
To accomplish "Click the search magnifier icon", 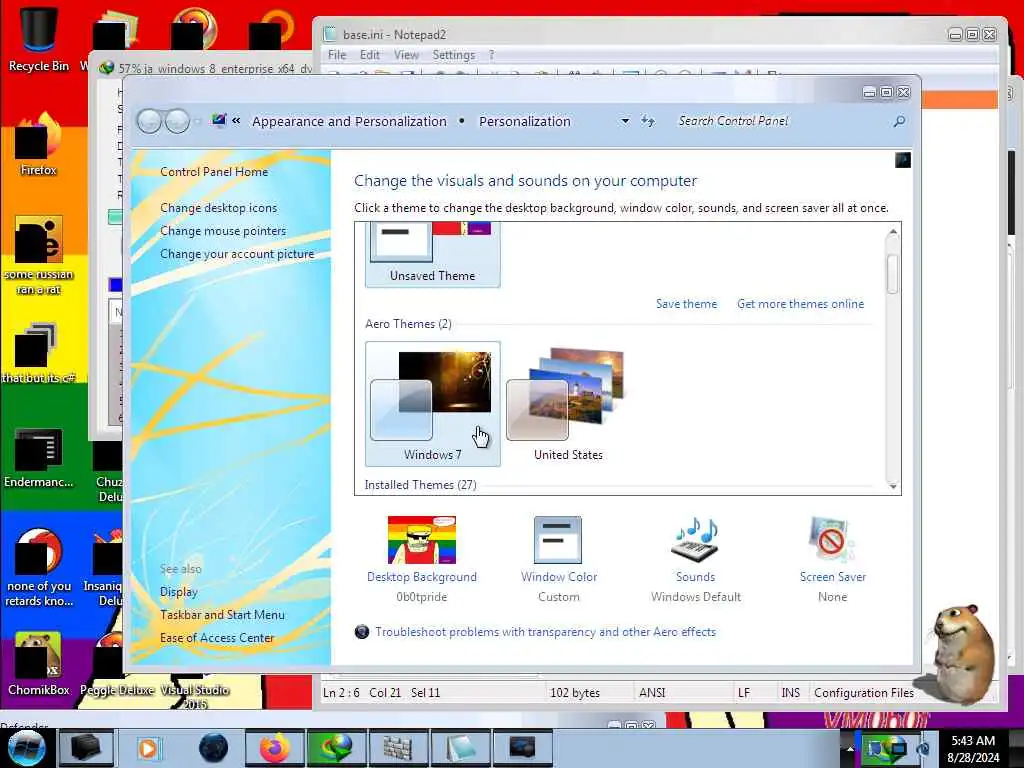I will [899, 121].
